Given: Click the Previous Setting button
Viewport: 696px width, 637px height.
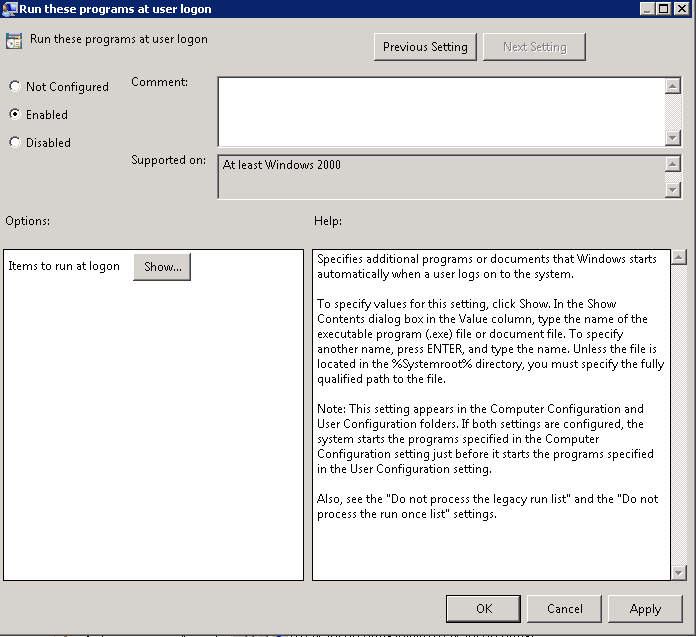Looking at the screenshot, I should pos(425,47).
